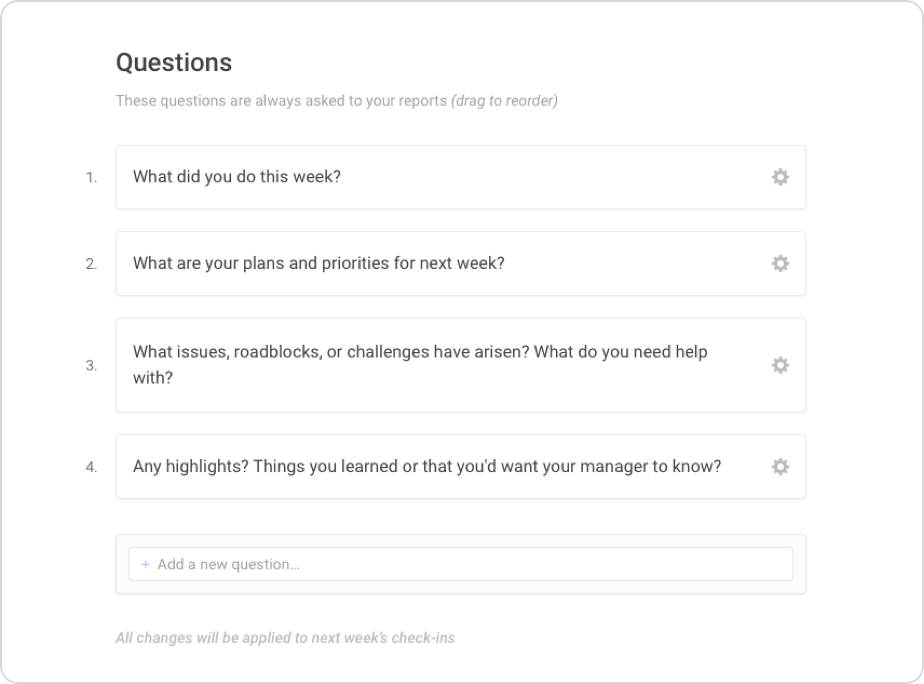This screenshot has width=924, height=684.
Task: Click the gear icon on the plans and priorities question
Action: 780,264
